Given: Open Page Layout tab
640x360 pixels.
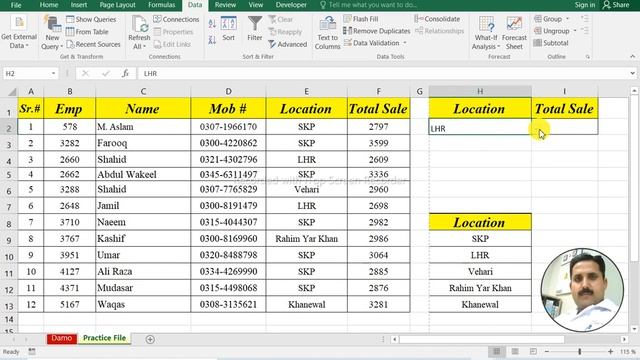Looking at the screenshot, I should click(x=118, y=5).
